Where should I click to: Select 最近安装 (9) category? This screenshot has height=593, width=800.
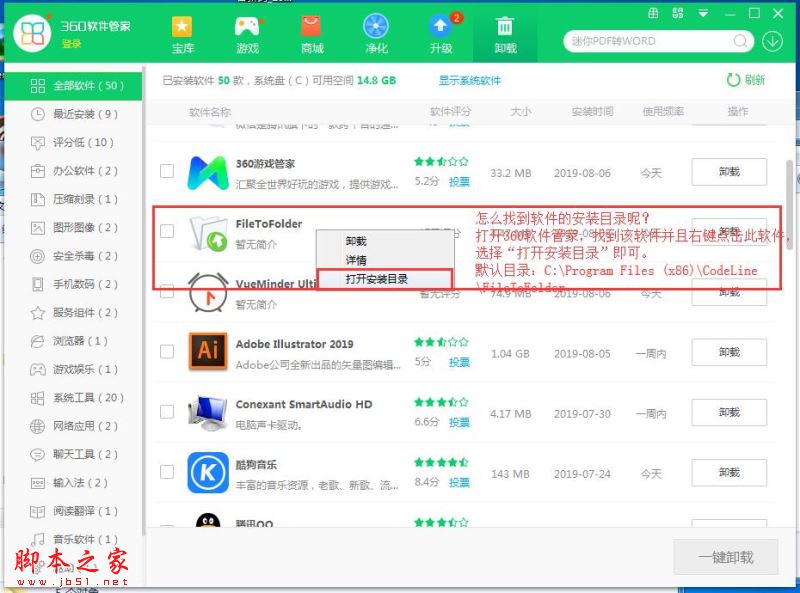point(73,114)
